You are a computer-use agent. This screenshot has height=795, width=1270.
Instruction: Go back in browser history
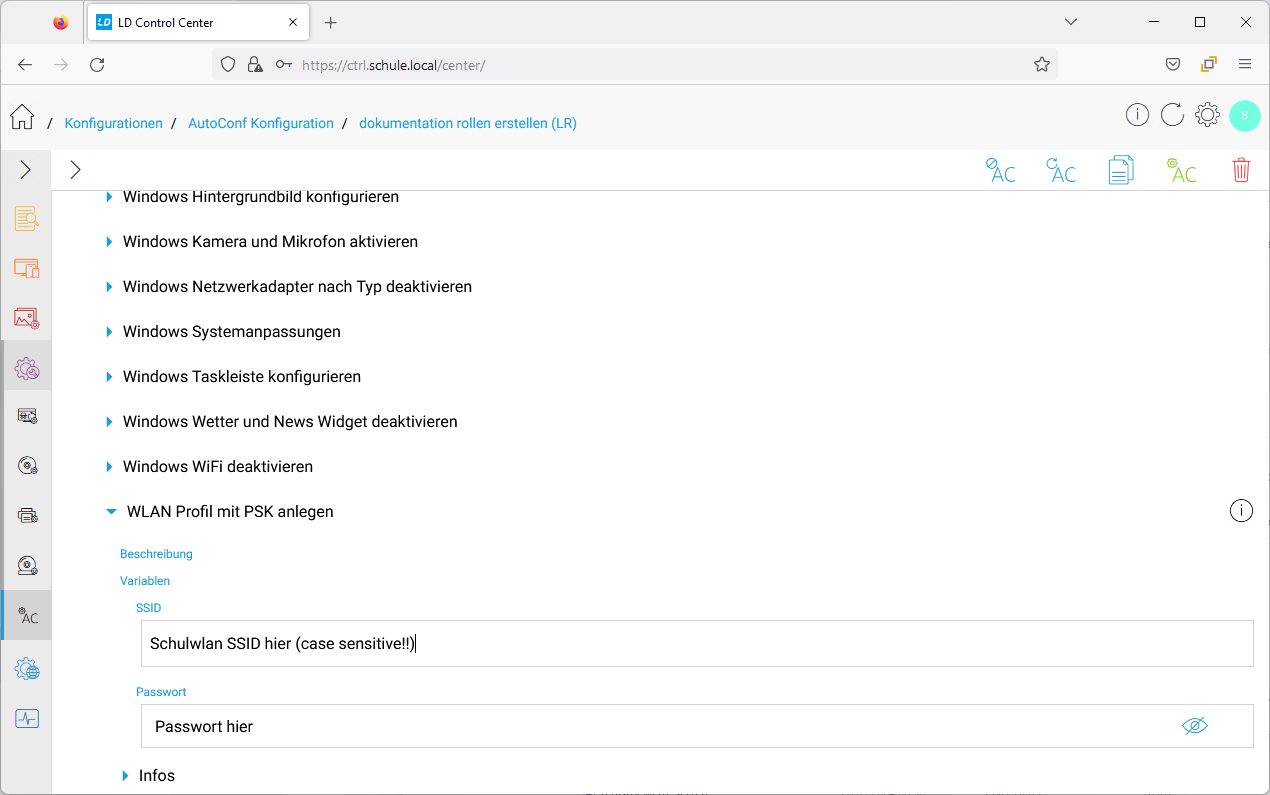(25, 64)
